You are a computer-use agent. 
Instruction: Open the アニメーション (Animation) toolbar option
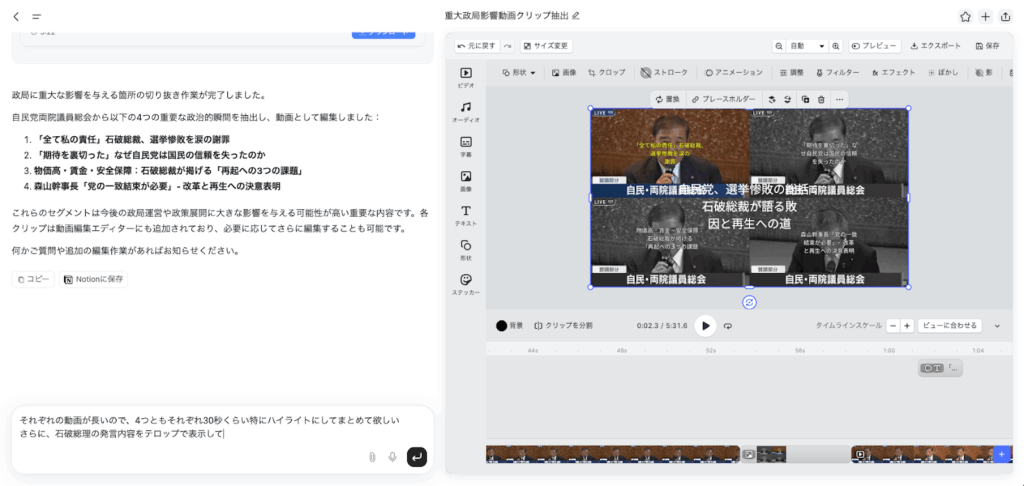click(733, 73)
